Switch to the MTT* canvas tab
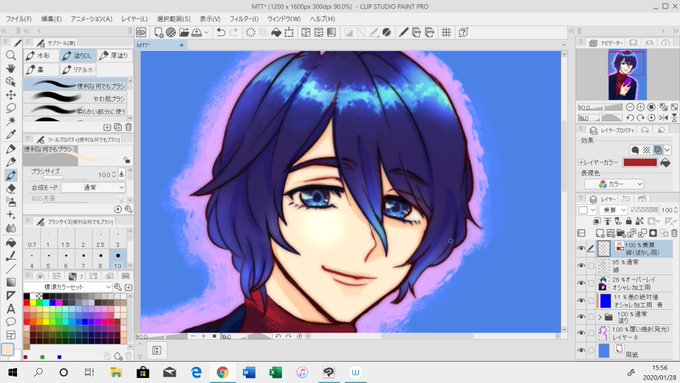 tap(161, 45)
